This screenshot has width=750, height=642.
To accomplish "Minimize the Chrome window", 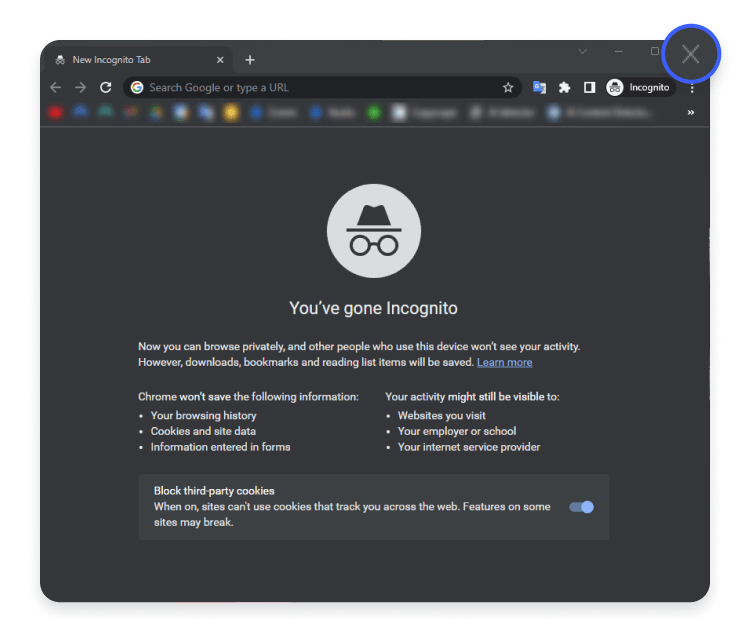I will pos(619,51).
